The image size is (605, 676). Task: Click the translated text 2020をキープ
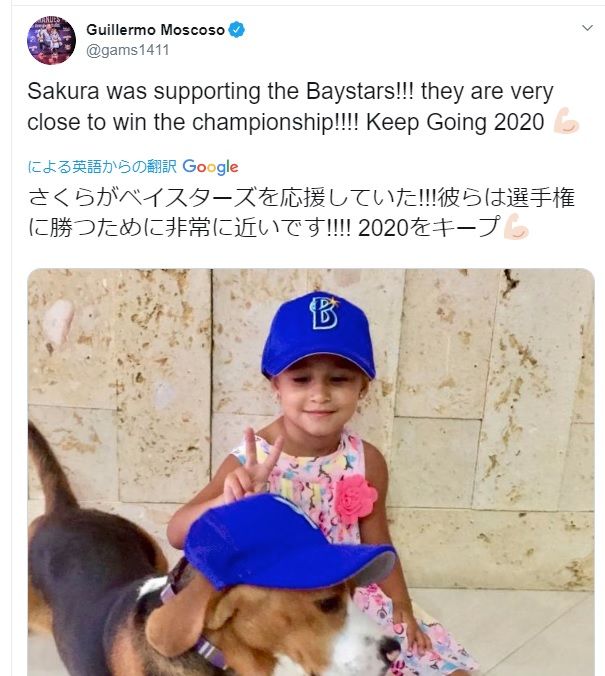click(x=429, y=228)
